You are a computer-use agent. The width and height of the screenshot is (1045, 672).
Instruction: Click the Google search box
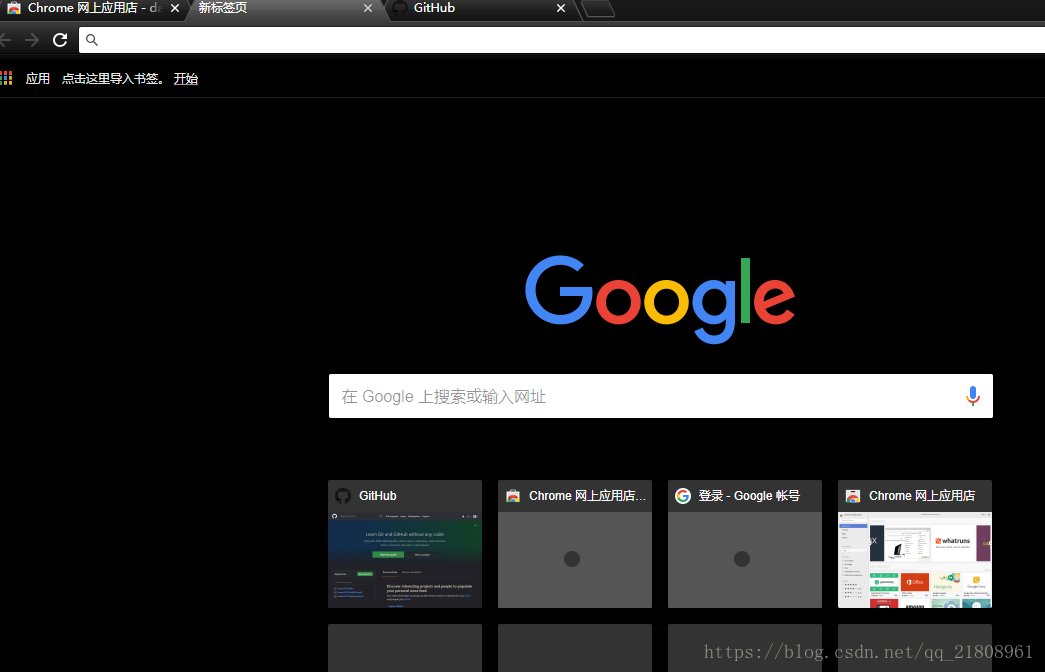tap(660, 396)
